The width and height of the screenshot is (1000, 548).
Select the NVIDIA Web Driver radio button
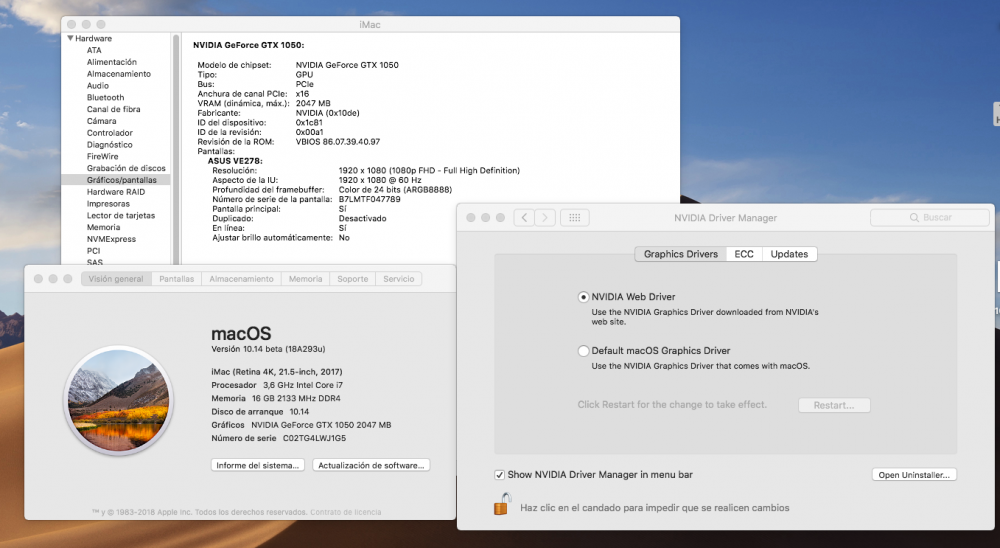(x=583, y=297)
